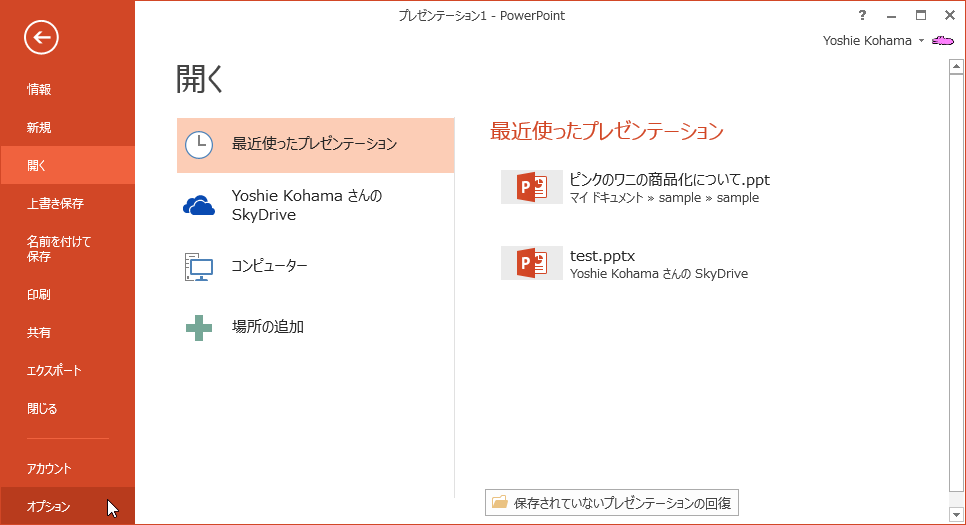Select 新規 in the sidebar
966x525 pixels.
click(67, 128)
